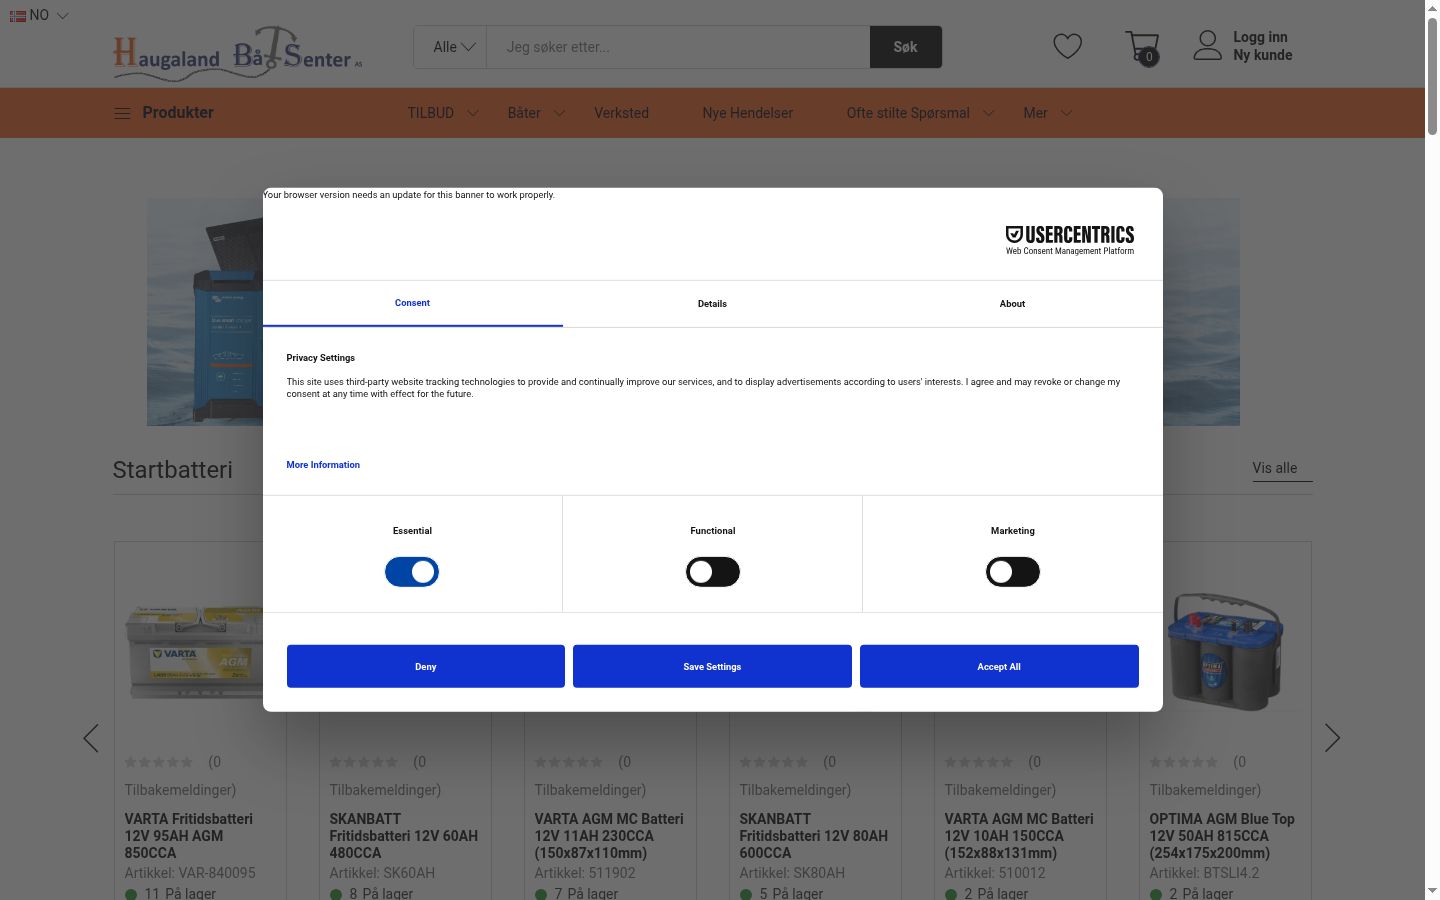Open VARTA AGM MC Batteri 11AH product
Image resolution: width=1440 pixels, height=900 pixels.
point(609,836)
